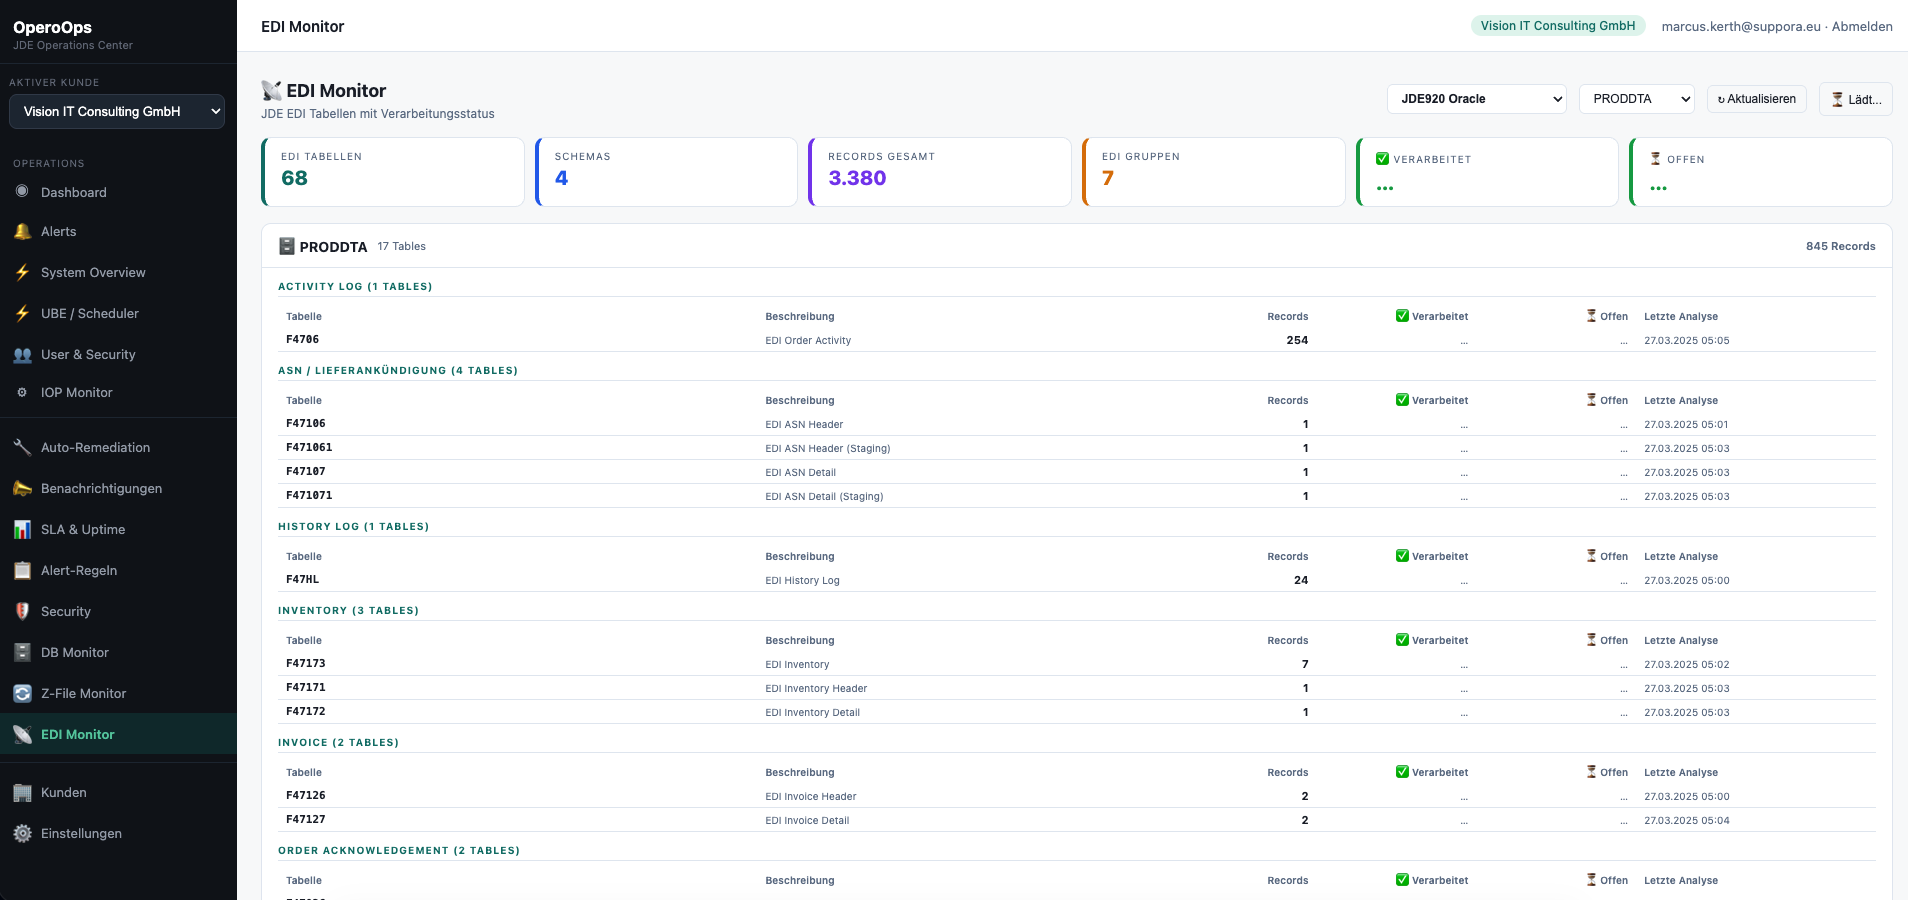Screen dimensions: 1908x900
Task: Open UBE / Scheduler menu item
Action: pyautogui.click(x=89, y=314)
